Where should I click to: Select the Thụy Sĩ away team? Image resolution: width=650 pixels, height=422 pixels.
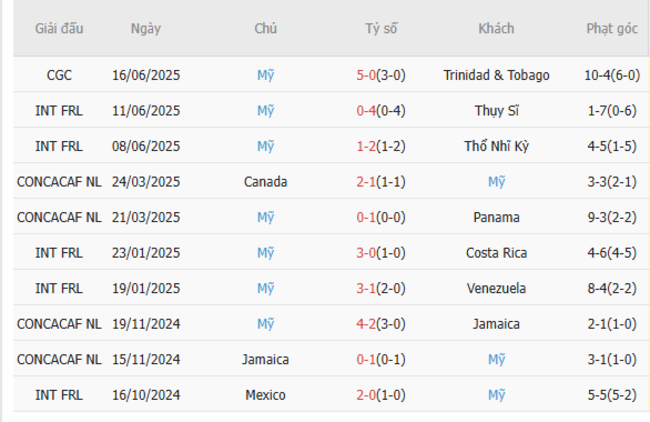click(x=496, y=111)
